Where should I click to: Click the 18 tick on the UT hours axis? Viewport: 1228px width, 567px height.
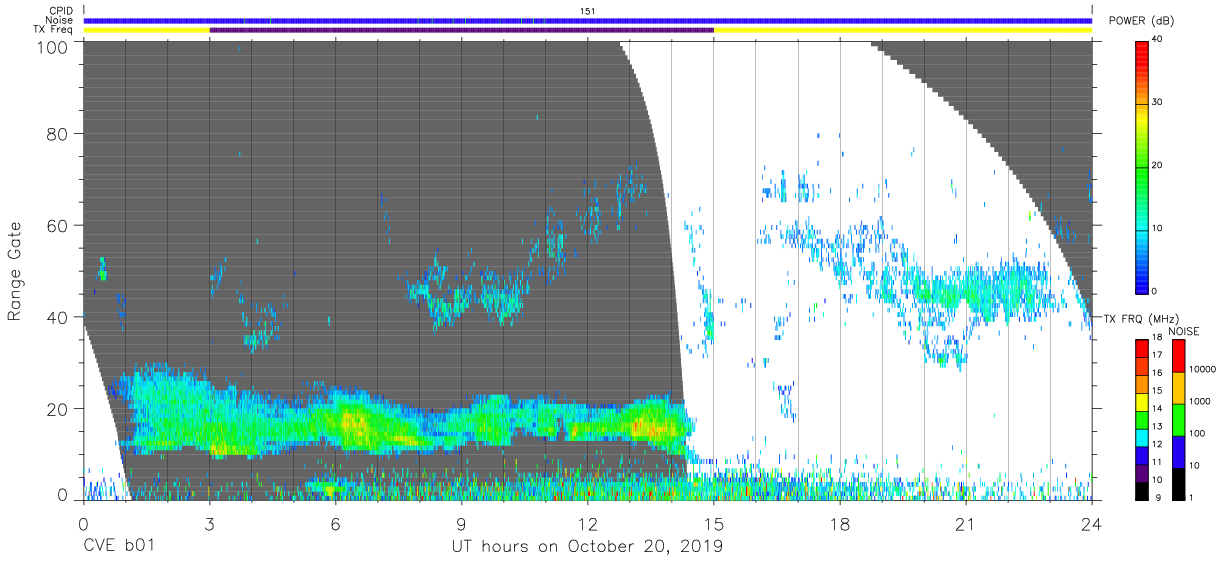840,522
